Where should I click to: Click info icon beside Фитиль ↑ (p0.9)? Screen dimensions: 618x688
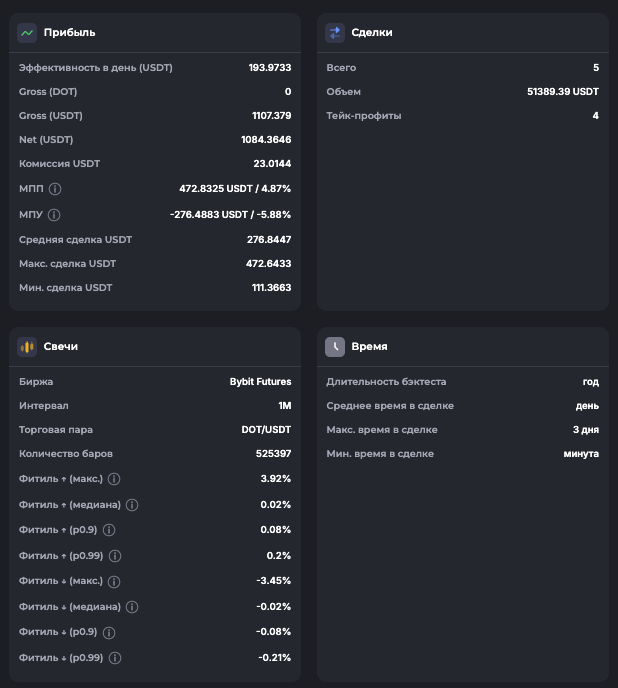(x=109, y=530)
